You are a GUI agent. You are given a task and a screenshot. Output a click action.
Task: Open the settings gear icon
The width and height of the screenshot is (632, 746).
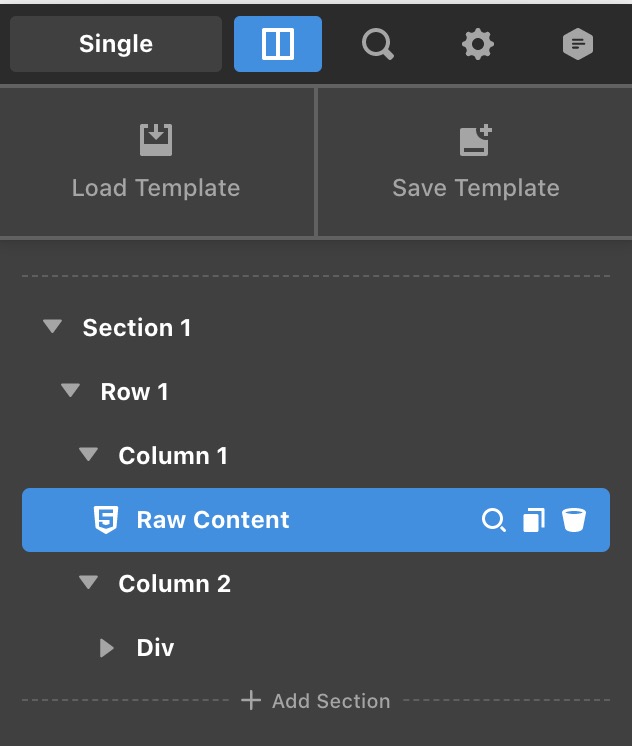point(478,44)
